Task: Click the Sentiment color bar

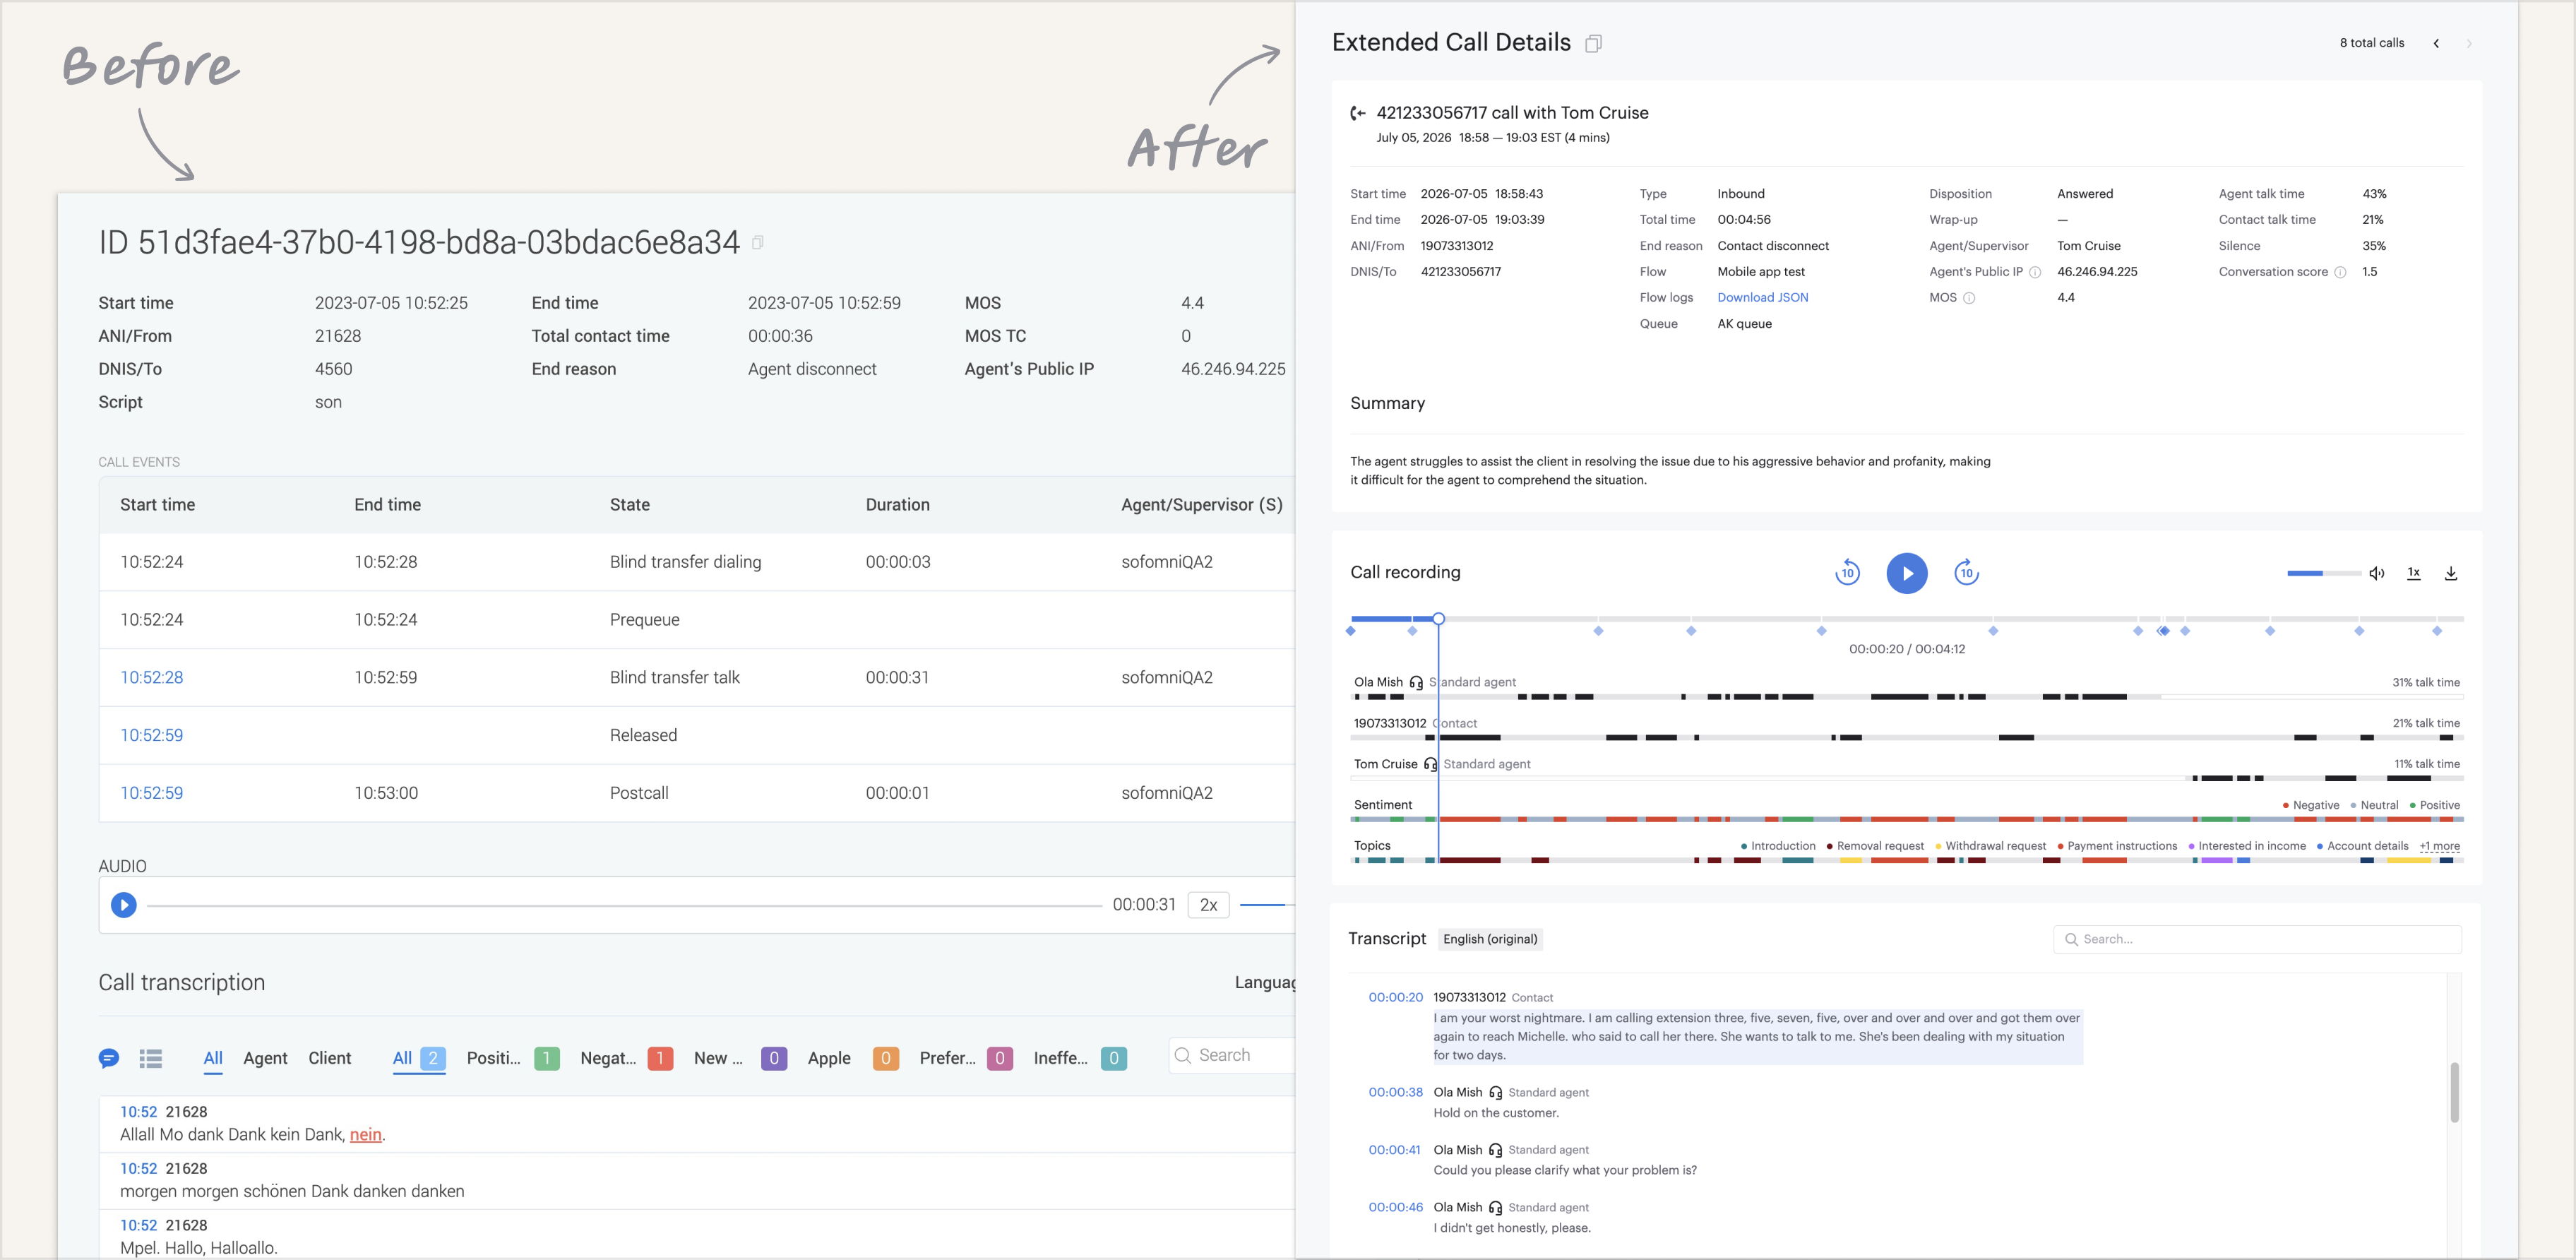Action: [x=1906, y=819]
